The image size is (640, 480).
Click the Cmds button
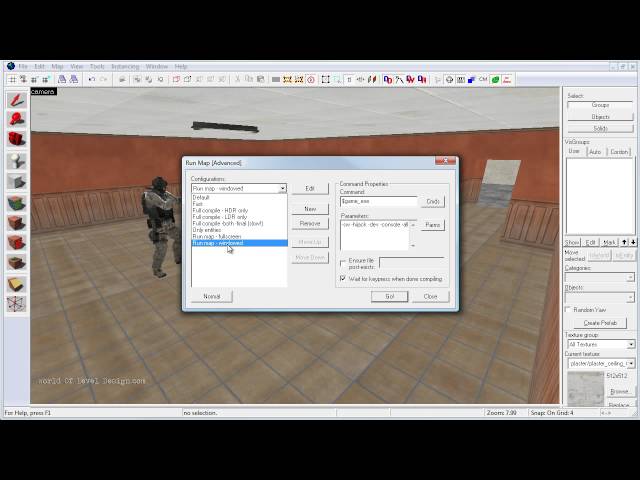point(433,202)
